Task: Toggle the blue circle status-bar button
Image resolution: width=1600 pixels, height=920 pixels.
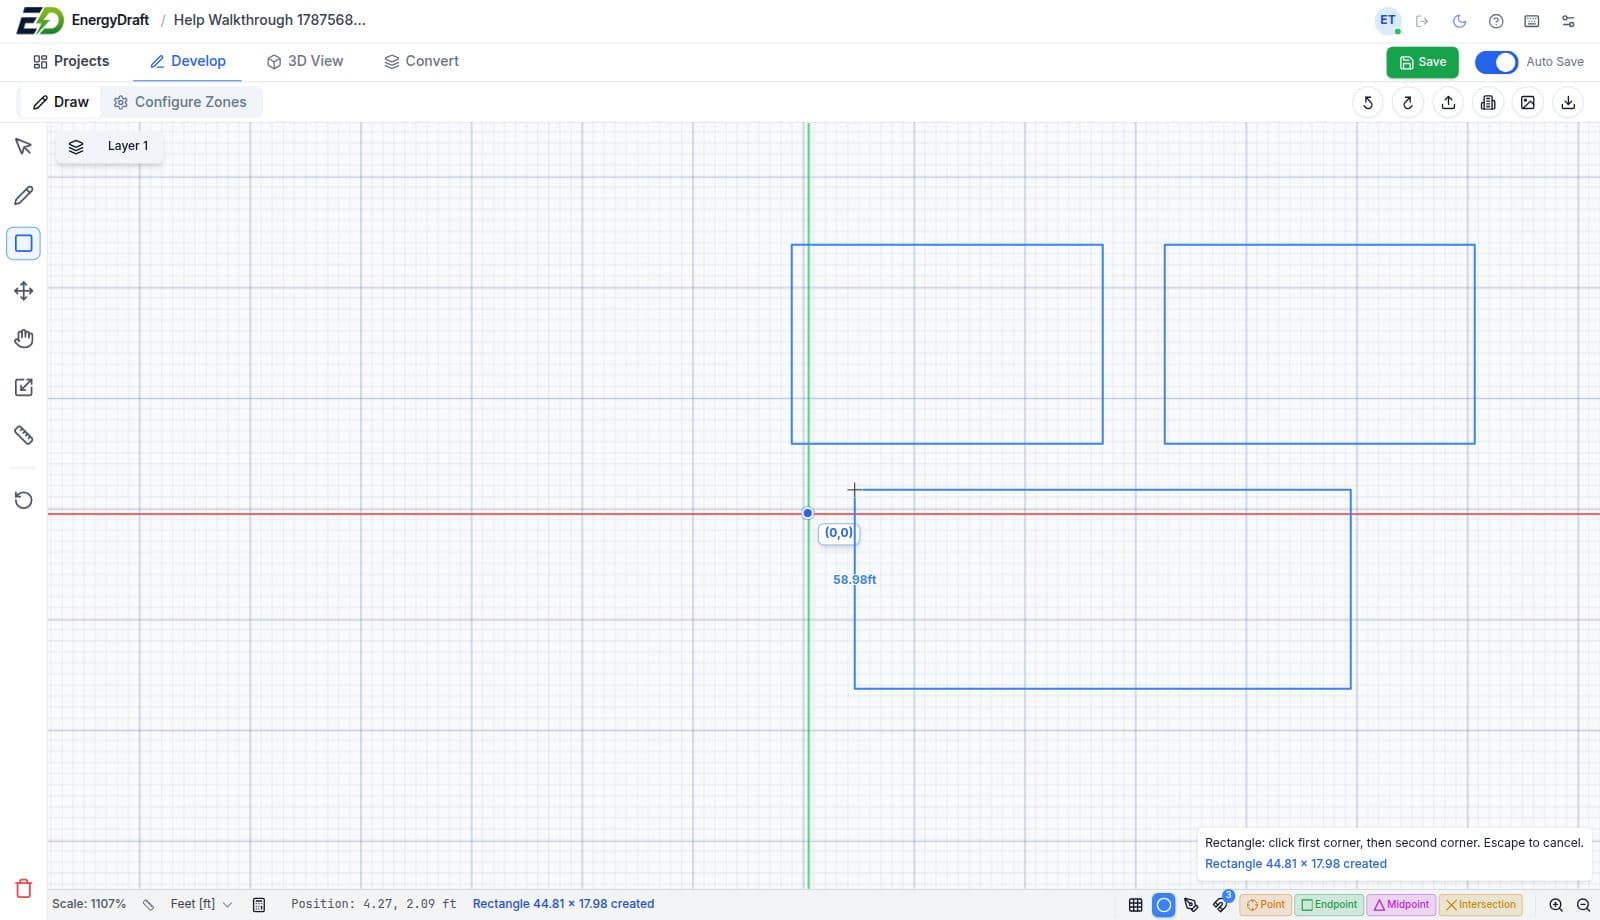Action: [x=1163, y=905]
